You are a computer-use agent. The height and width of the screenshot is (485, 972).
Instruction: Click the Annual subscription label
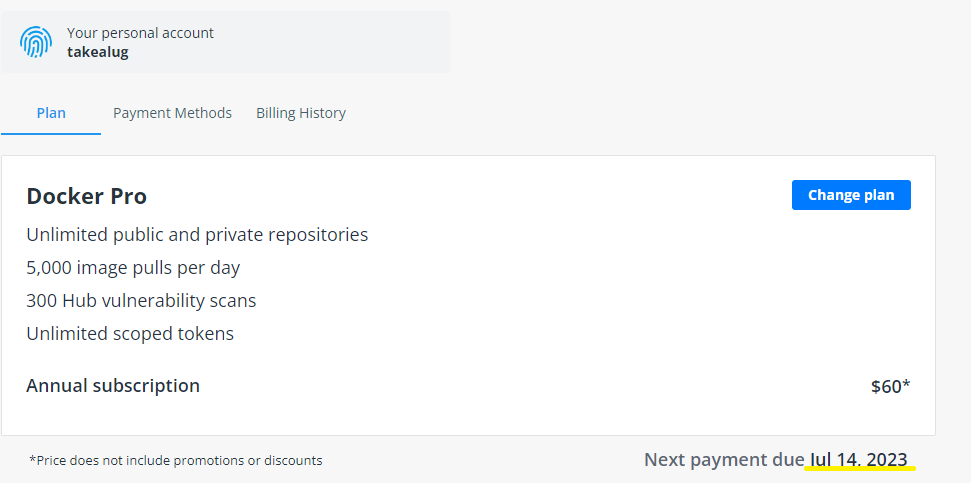click(x=113, y=385)
